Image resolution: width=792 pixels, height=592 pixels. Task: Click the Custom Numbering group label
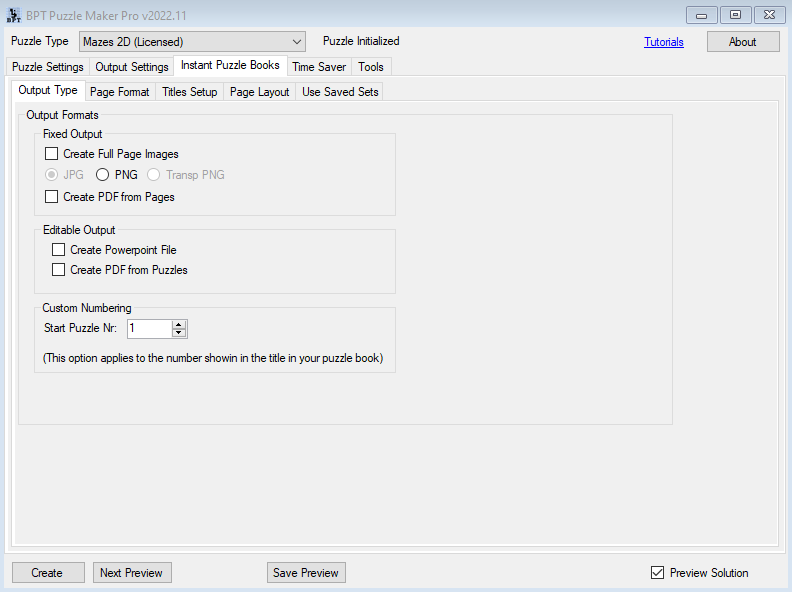pos(87,308)
